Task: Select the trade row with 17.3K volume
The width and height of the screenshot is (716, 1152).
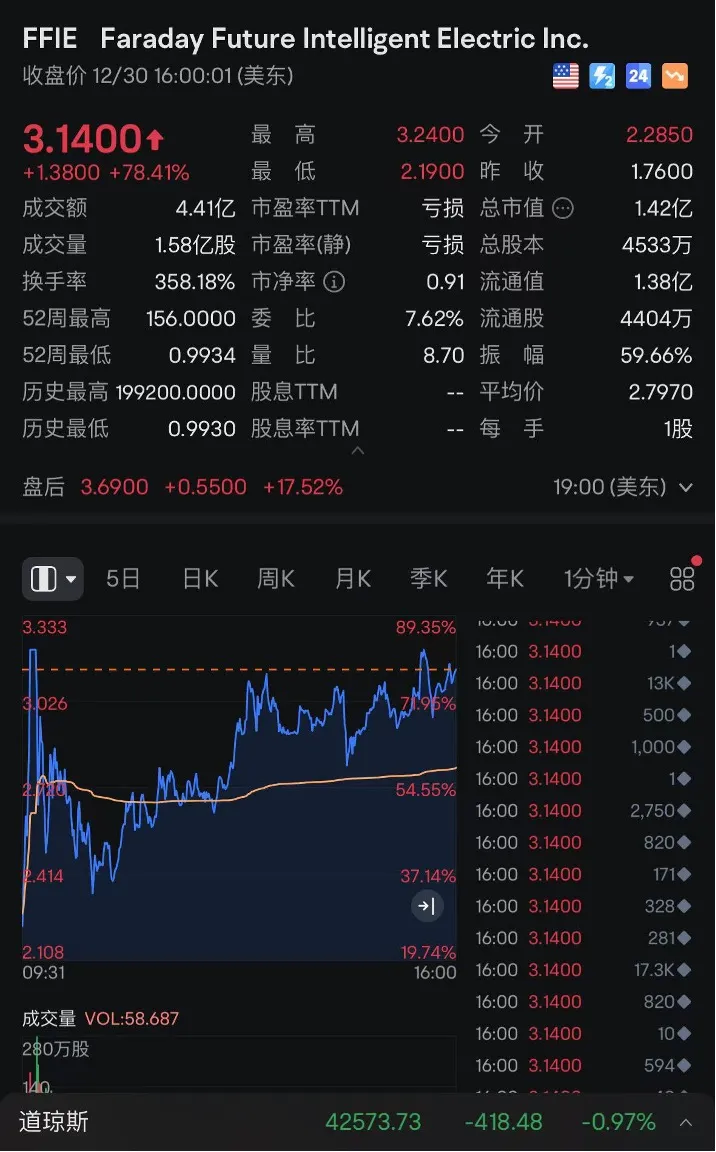Action: tap(583, 970)
